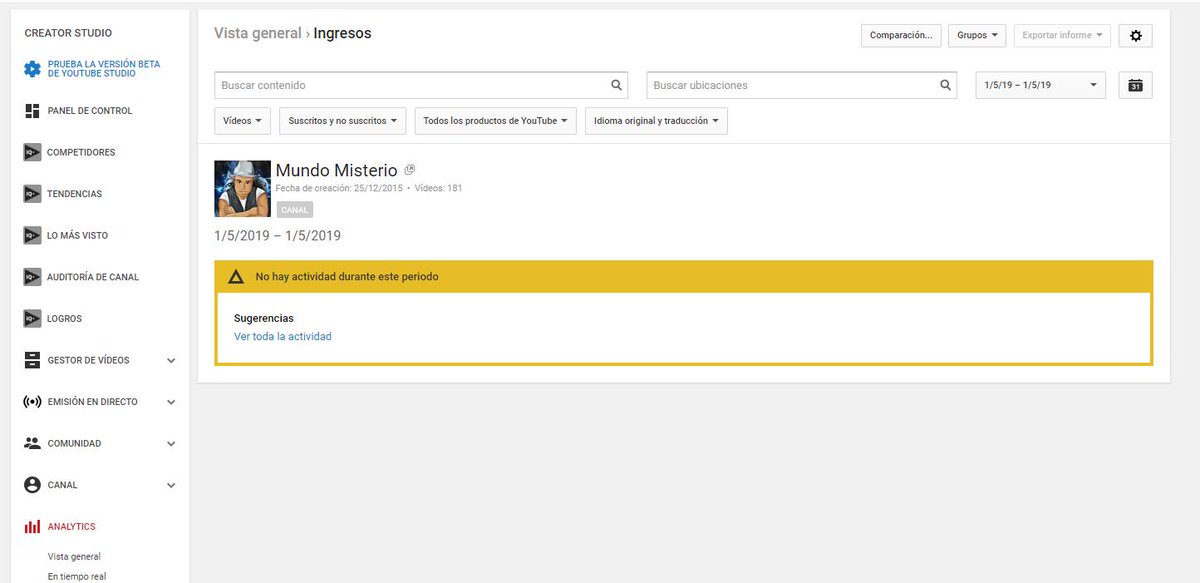The height and width of the screenshot is (583, 1200).
Task: Open the 1/5/19 – 1/5/19 date range dropdown
Action: 1041,85
